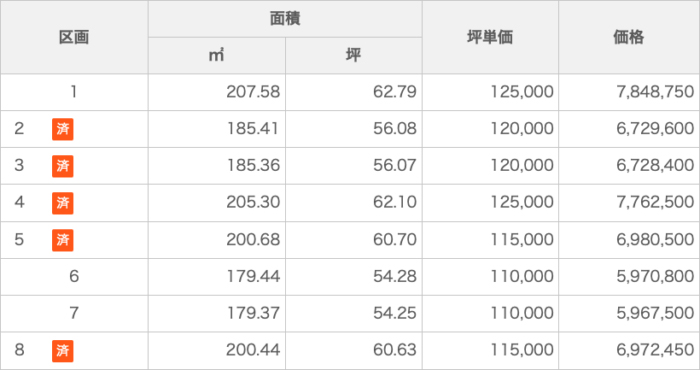Click the area value 179.44
This screenshot has height=370, width=700.
tap(253, 277)
